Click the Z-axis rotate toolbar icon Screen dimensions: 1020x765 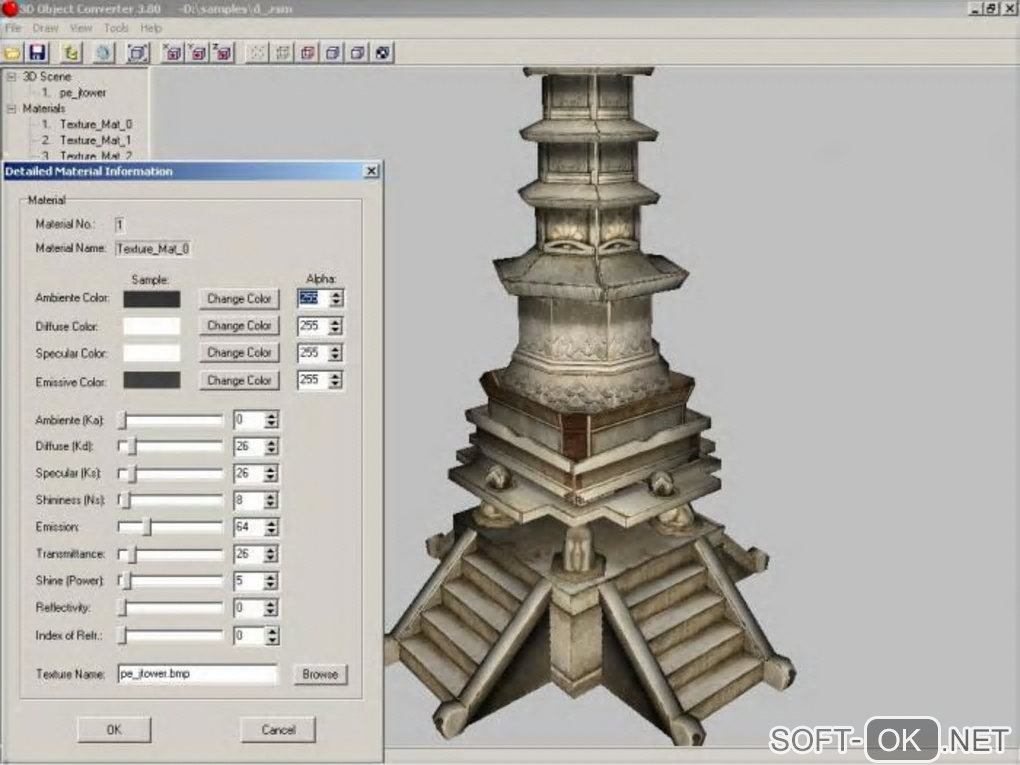224,52
